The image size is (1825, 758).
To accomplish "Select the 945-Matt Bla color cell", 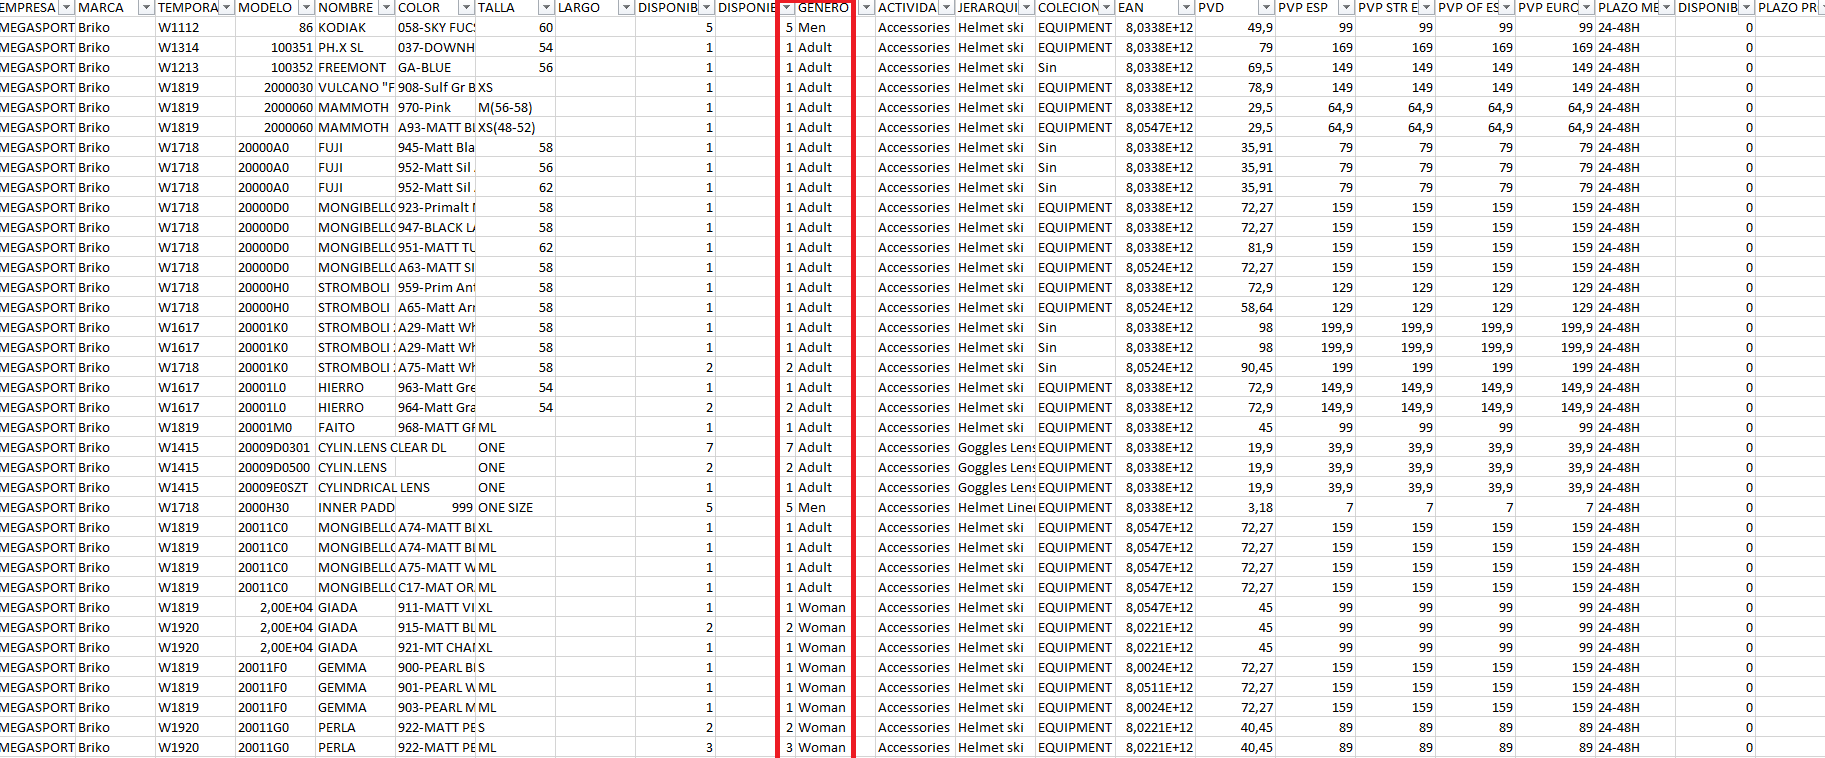I will point(435,148).
